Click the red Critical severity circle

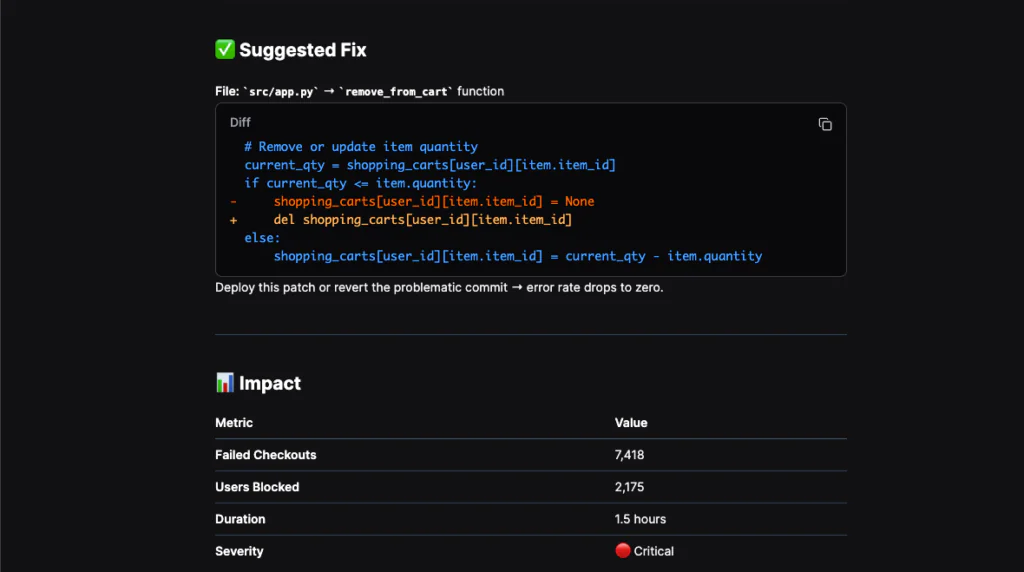click(622, 551)
